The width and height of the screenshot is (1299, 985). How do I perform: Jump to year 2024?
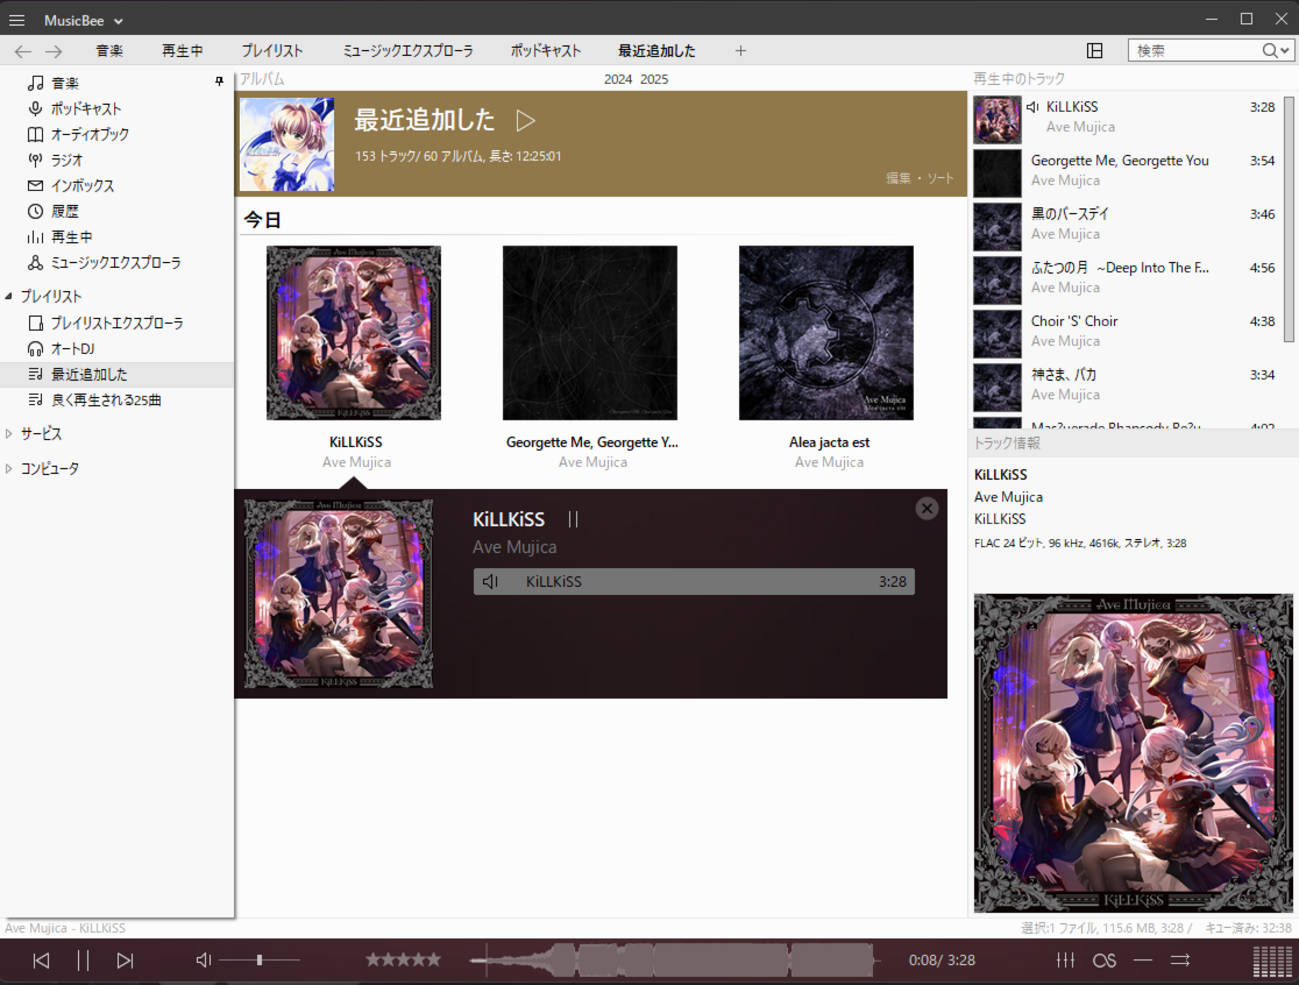click(x=618, y=79)
